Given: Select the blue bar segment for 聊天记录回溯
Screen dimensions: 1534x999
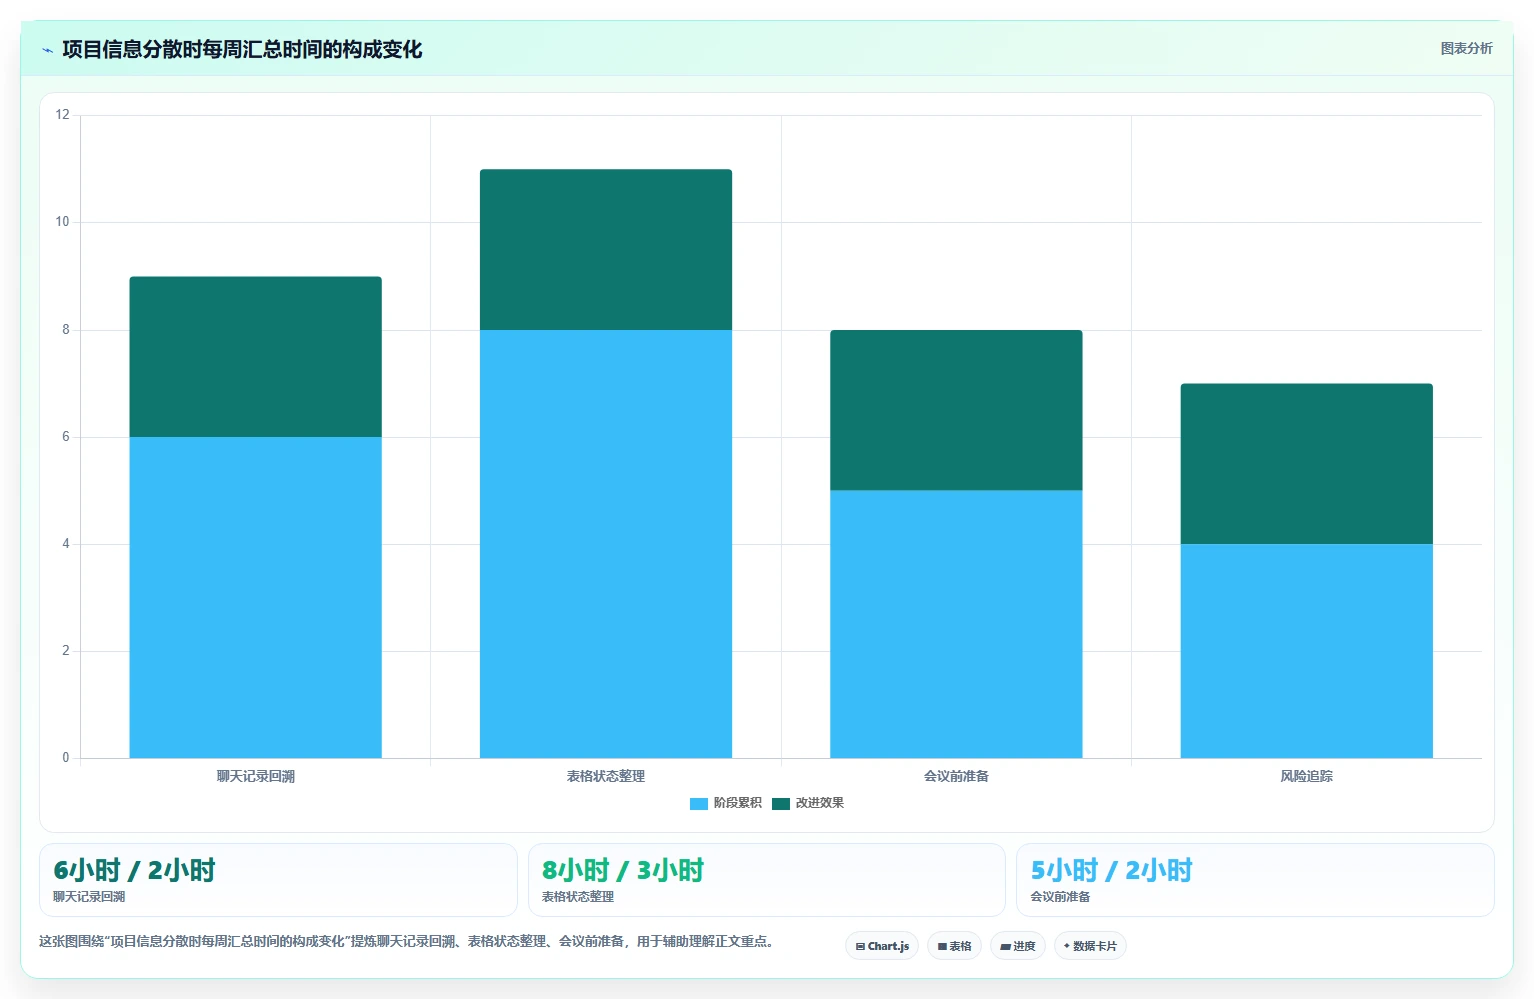Looking at the screenshot, I should pyautogui.click(x=255, y=597).
